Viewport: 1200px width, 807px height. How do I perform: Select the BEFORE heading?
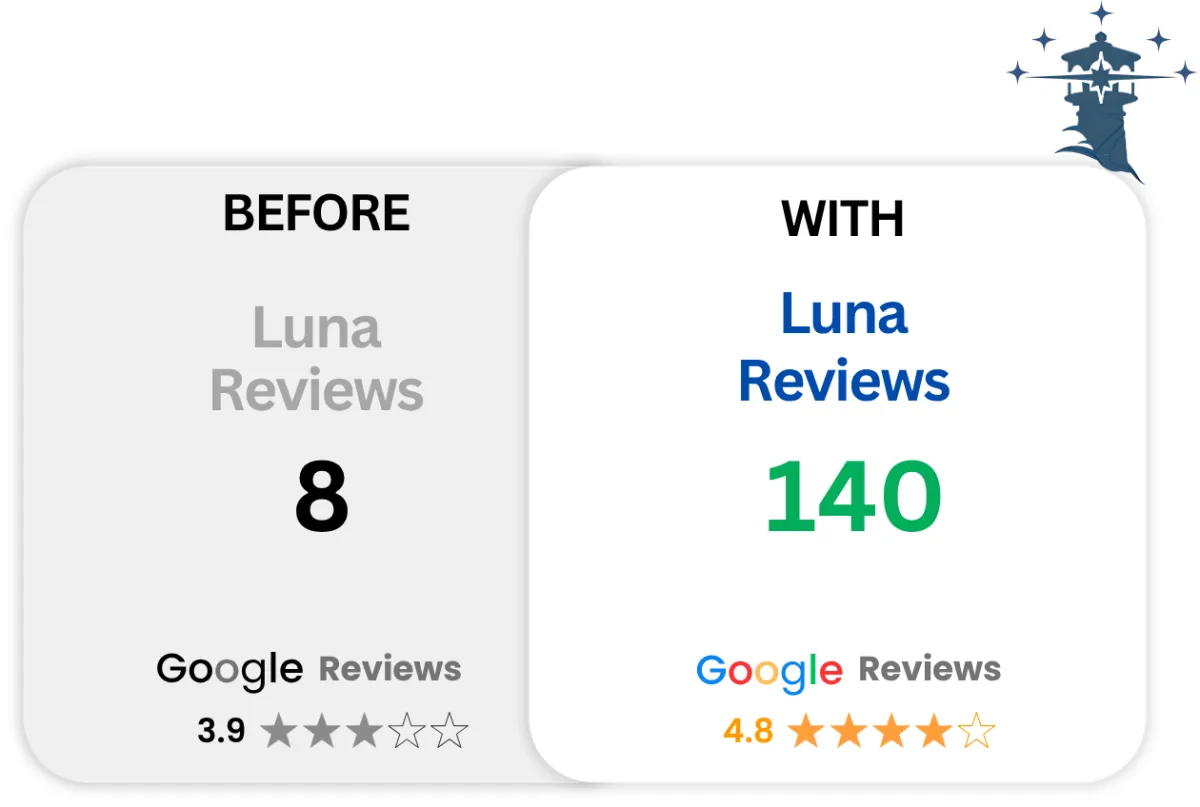316,213
